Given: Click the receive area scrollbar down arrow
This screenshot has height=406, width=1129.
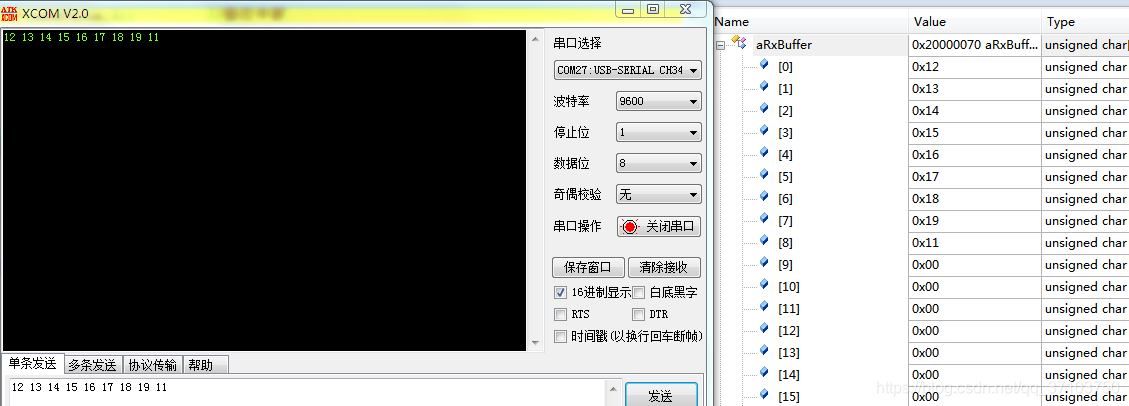Looking at the screenshot, I should tap(535, 343).
